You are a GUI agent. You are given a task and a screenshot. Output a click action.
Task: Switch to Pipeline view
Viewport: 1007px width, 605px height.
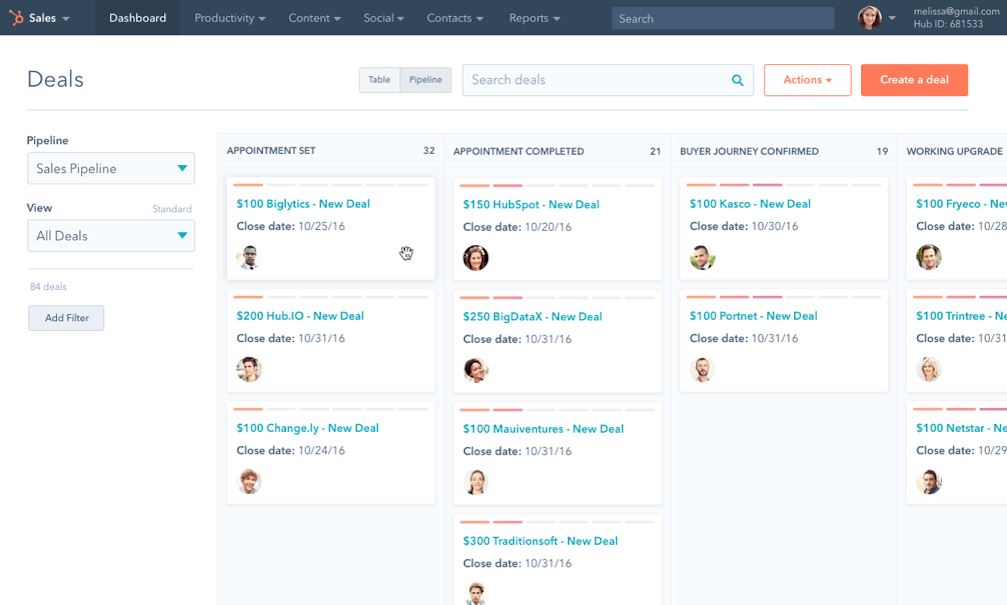tap(426, 80)
